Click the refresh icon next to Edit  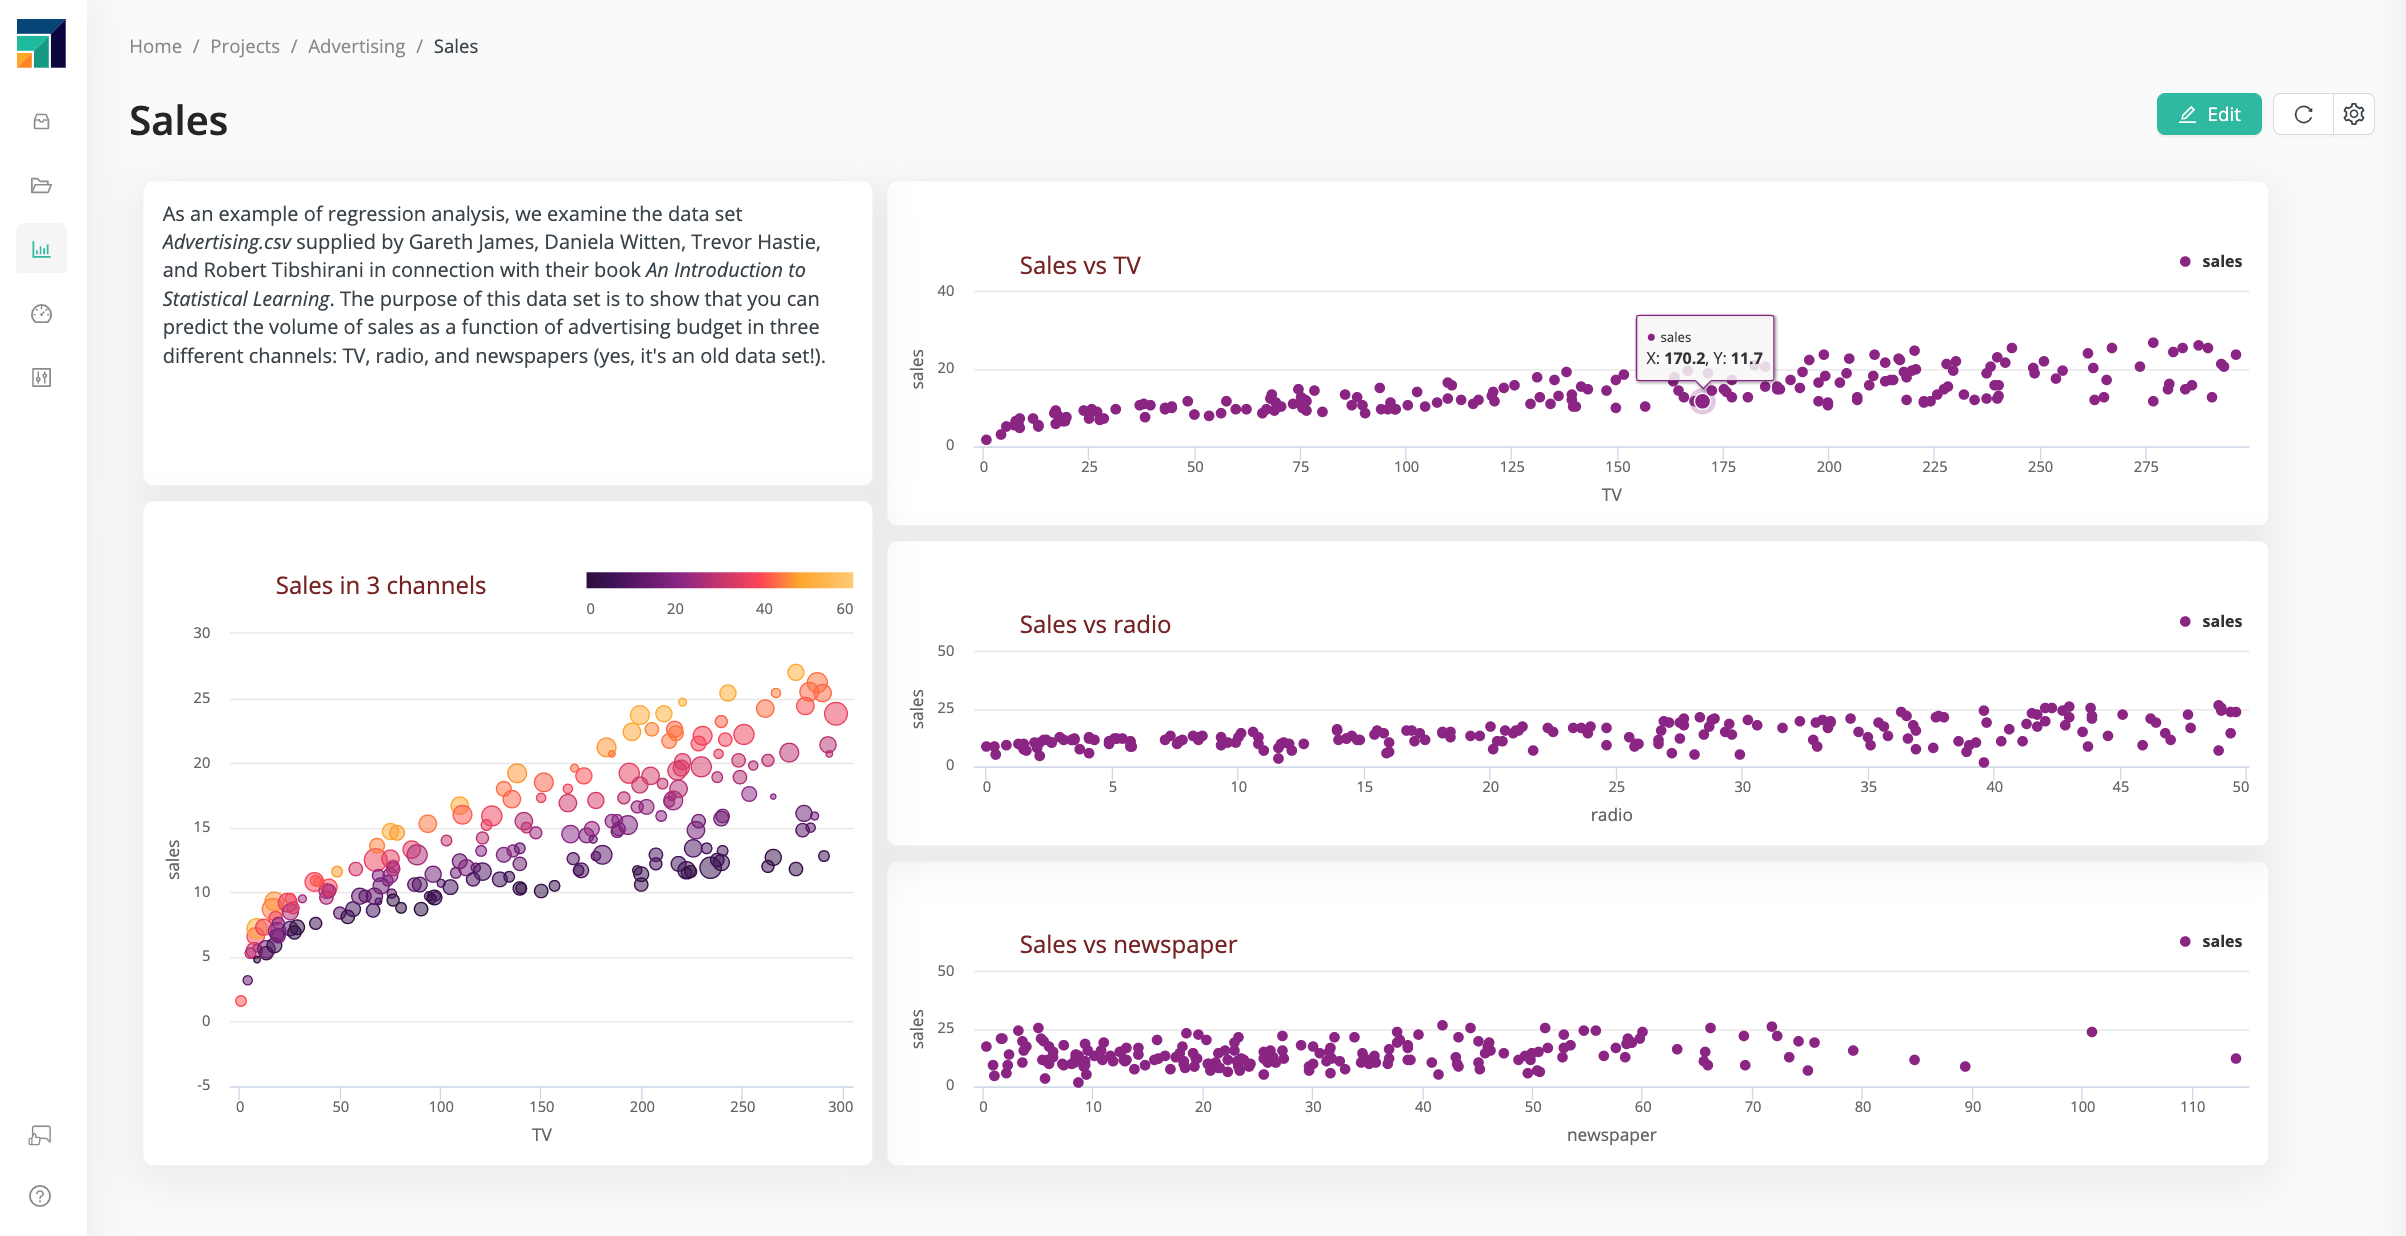tap(2303, 114)
